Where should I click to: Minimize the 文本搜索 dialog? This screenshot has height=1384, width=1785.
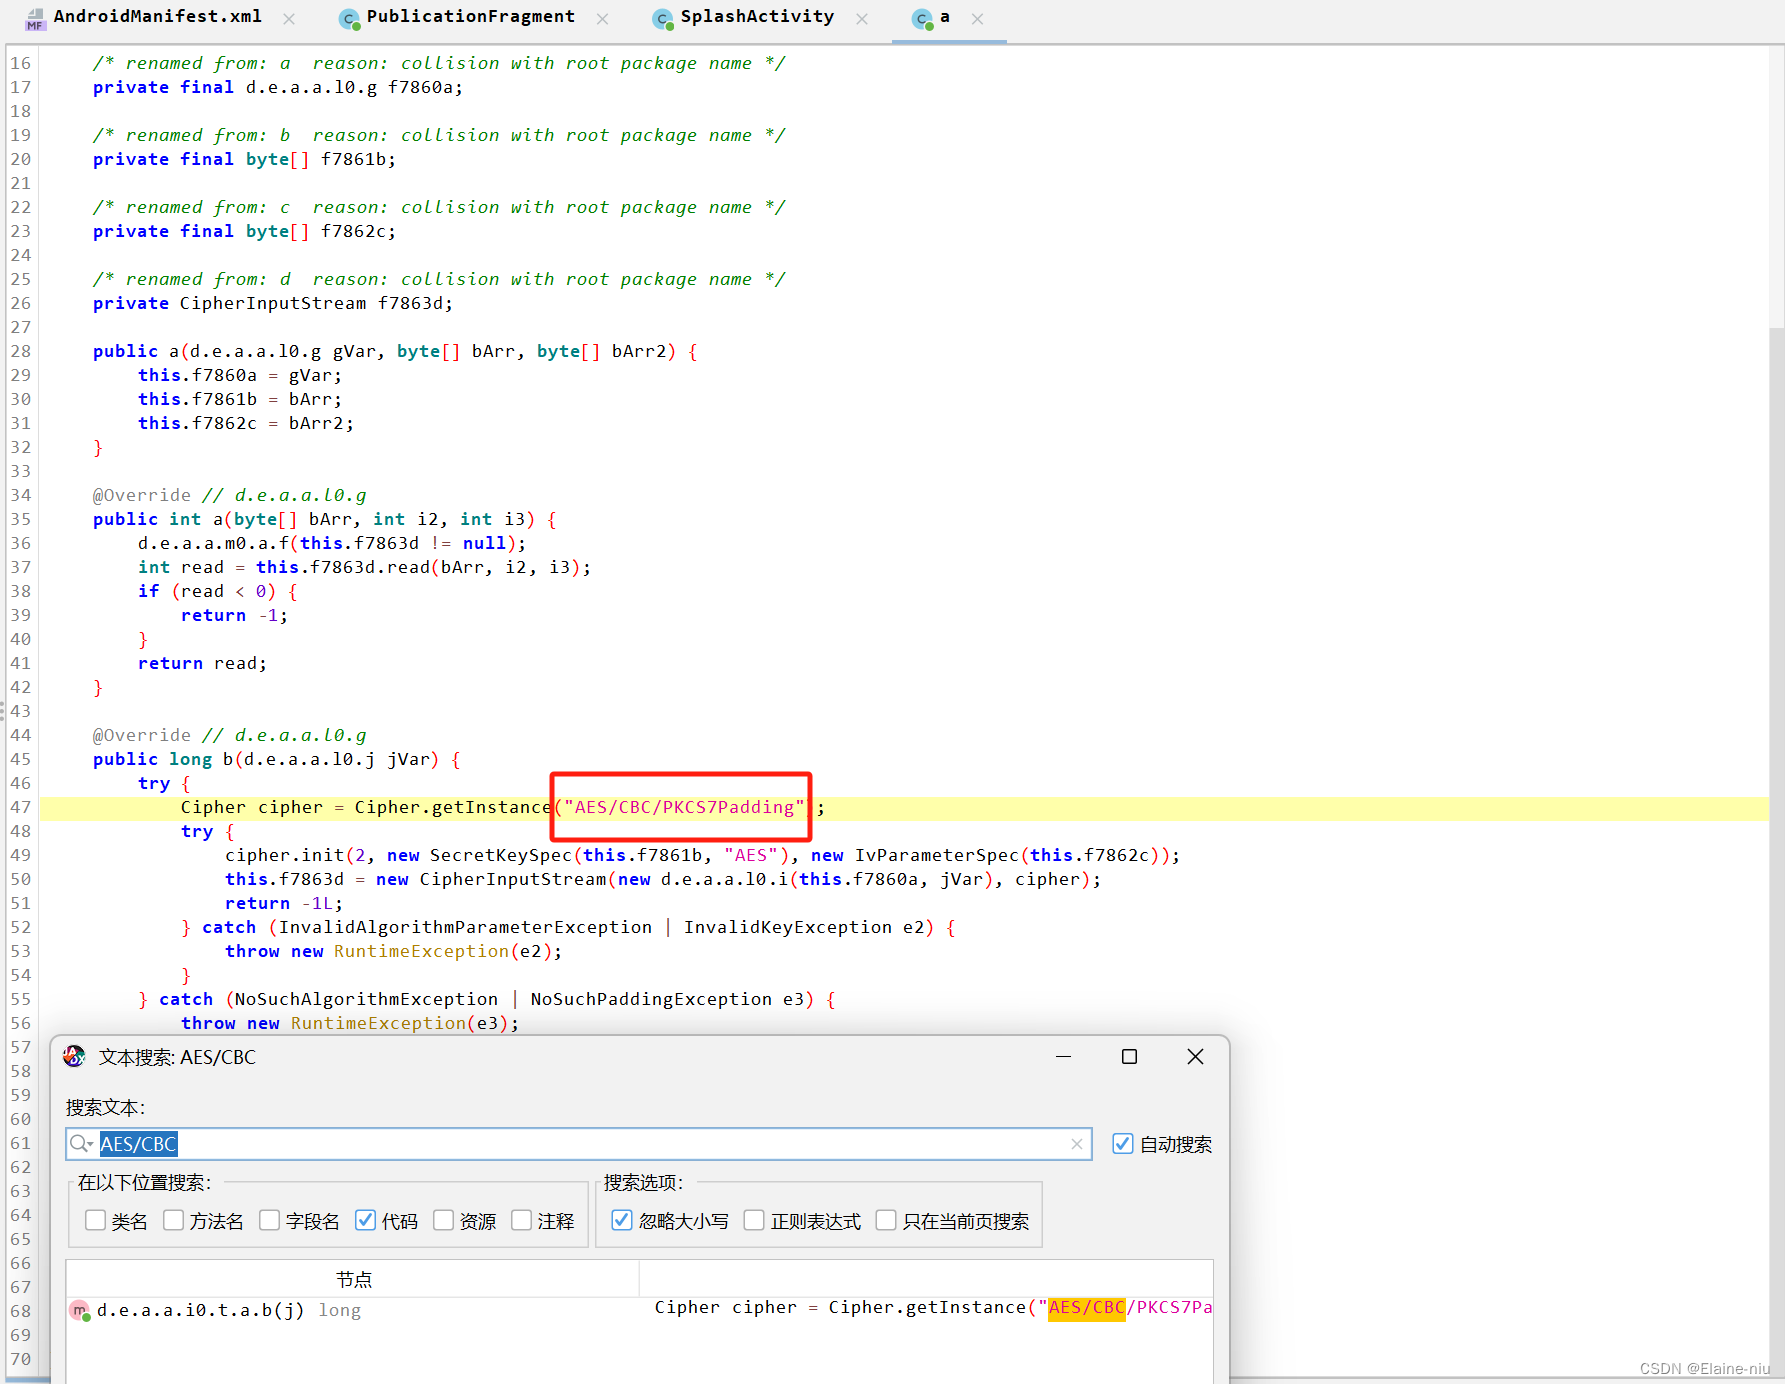click(1064, 1056)
